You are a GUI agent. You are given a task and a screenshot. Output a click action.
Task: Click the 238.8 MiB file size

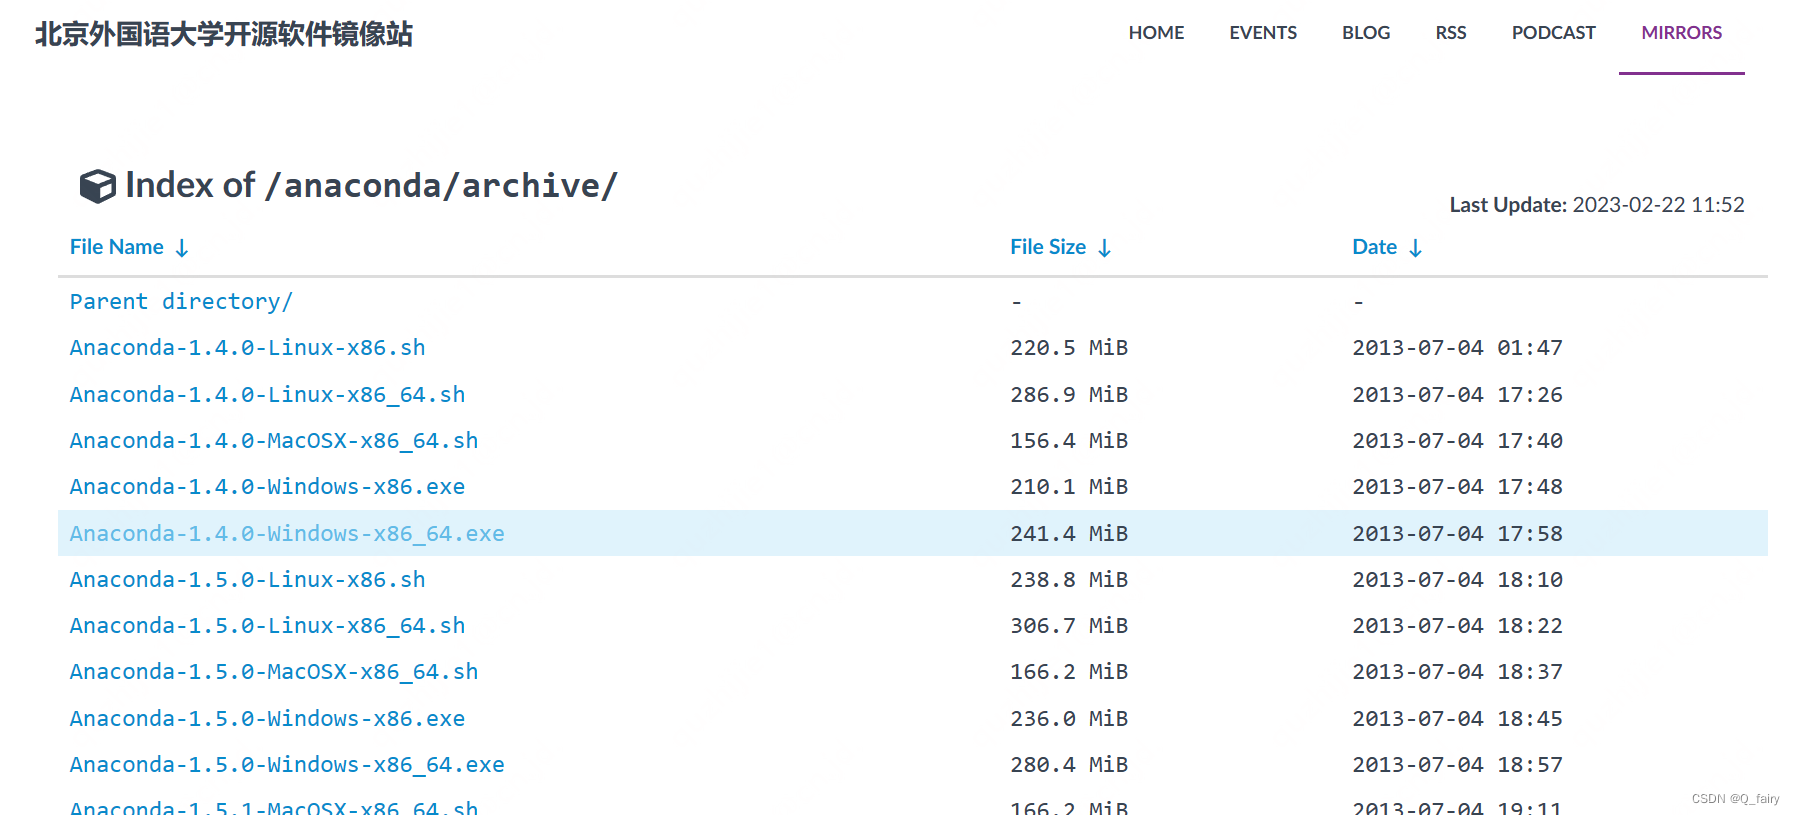[1069, 580]
